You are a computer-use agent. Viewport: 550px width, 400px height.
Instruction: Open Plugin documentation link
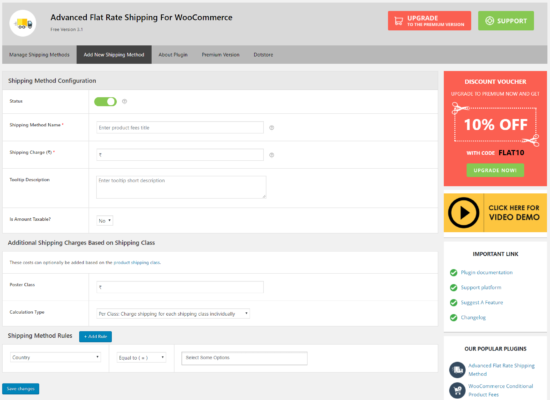click(487, 273)
